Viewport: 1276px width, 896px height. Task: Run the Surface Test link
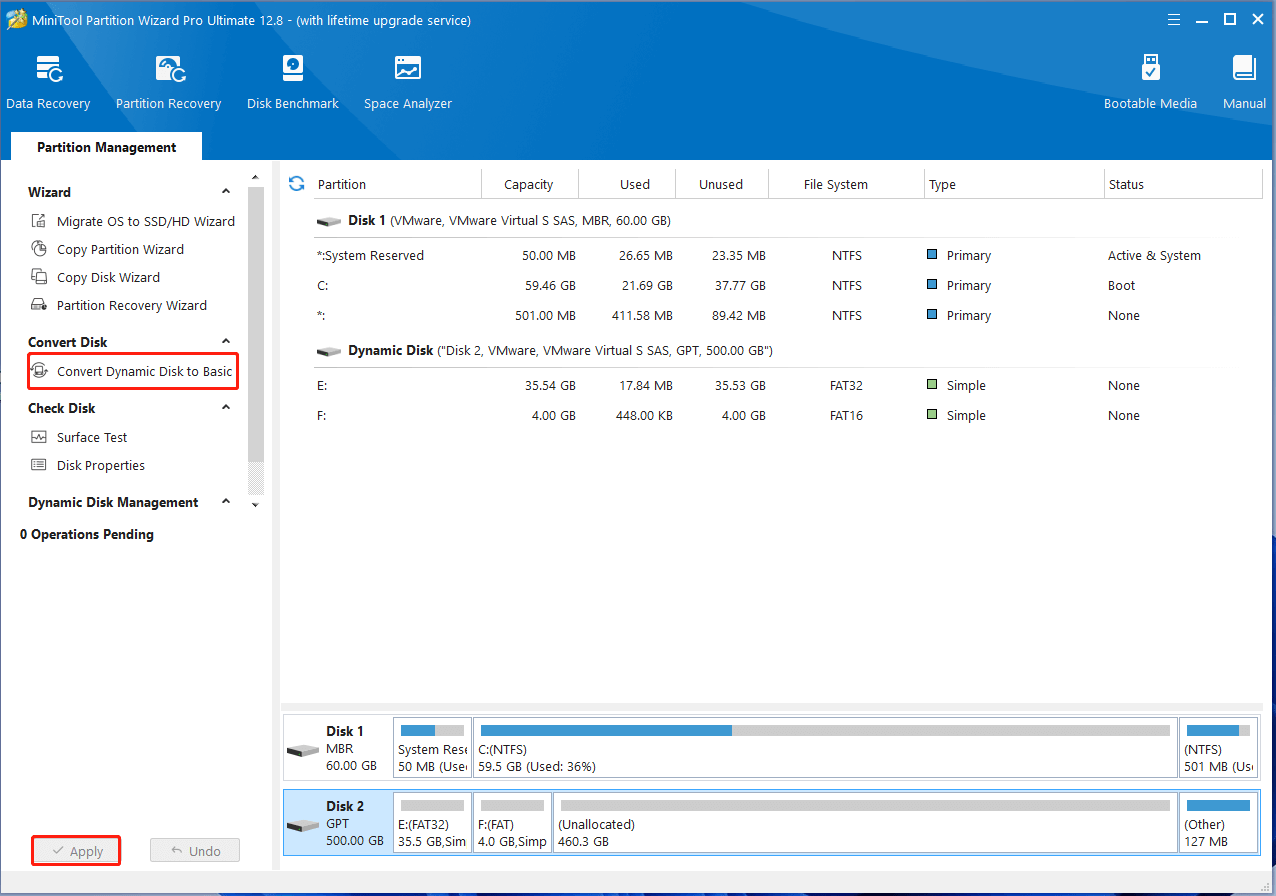[92, 437]
